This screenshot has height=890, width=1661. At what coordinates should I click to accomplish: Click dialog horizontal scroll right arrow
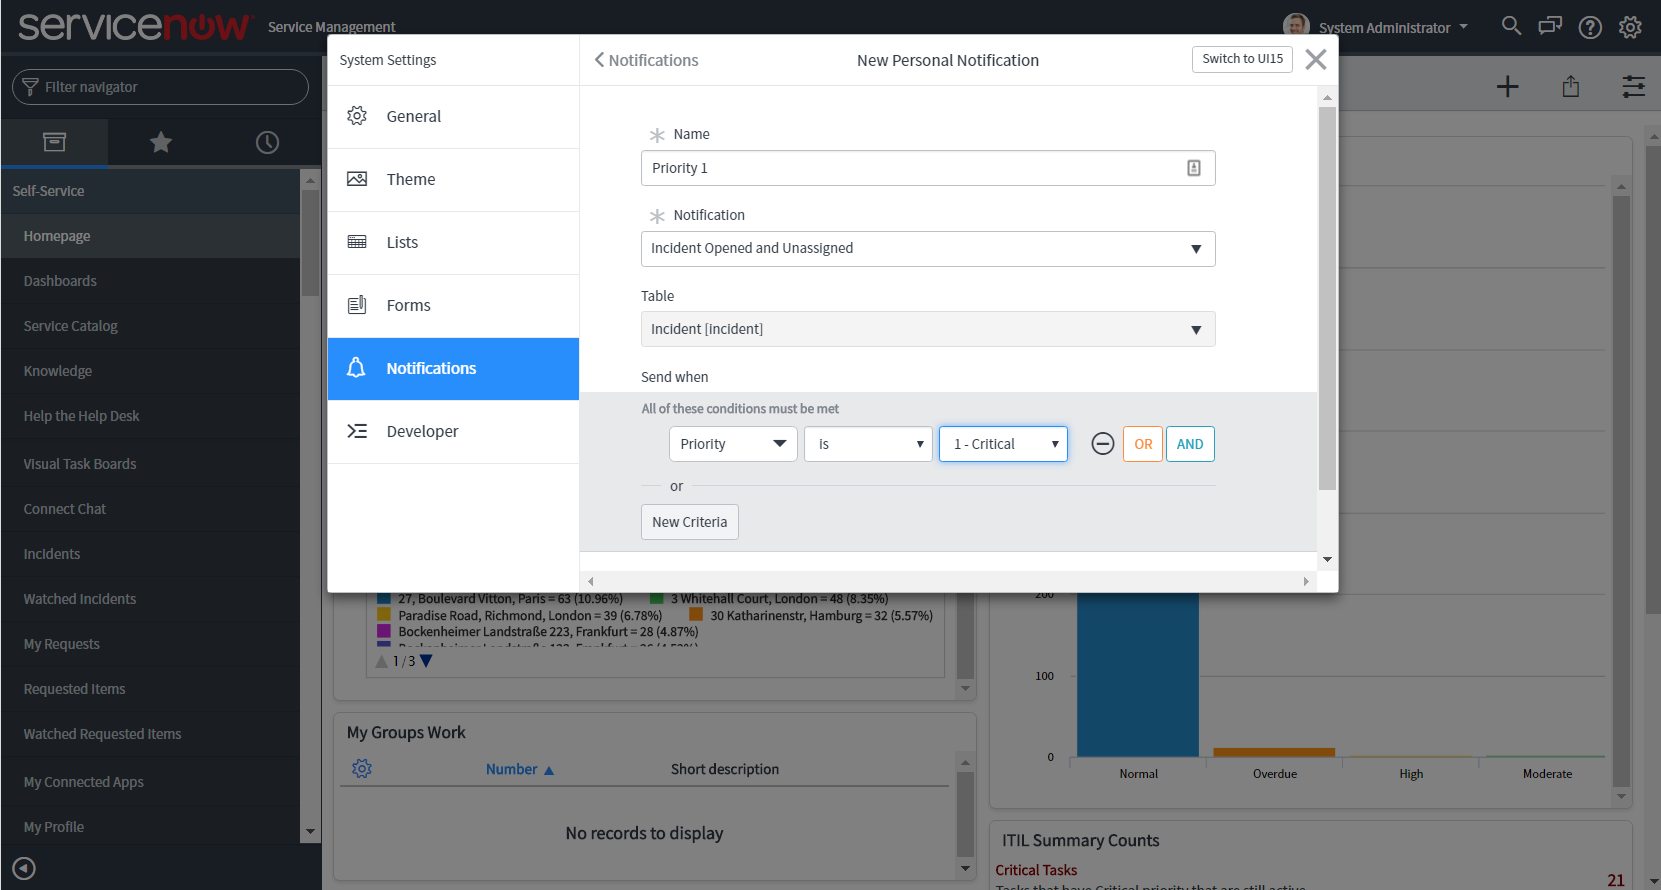(x=1306, y=581)
